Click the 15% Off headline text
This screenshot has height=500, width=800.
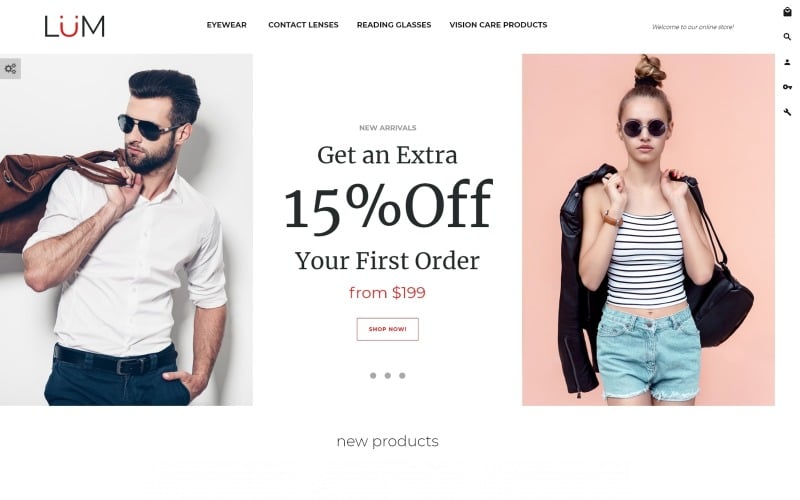coord(388,206)
